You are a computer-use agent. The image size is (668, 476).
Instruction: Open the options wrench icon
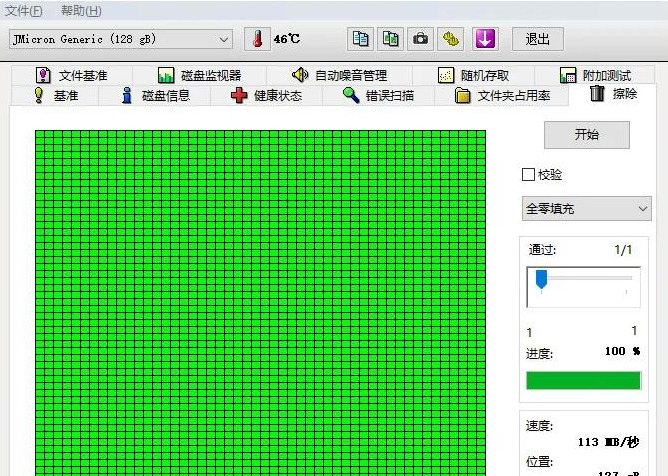[x=451, y=39]
